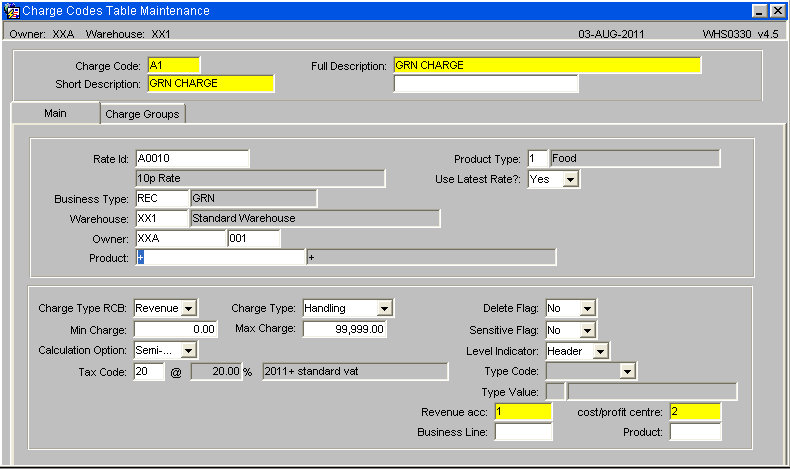790x469 pixels.
Task: Click the version text WHS0330 v4.5
Action: (x=741, y=34)
